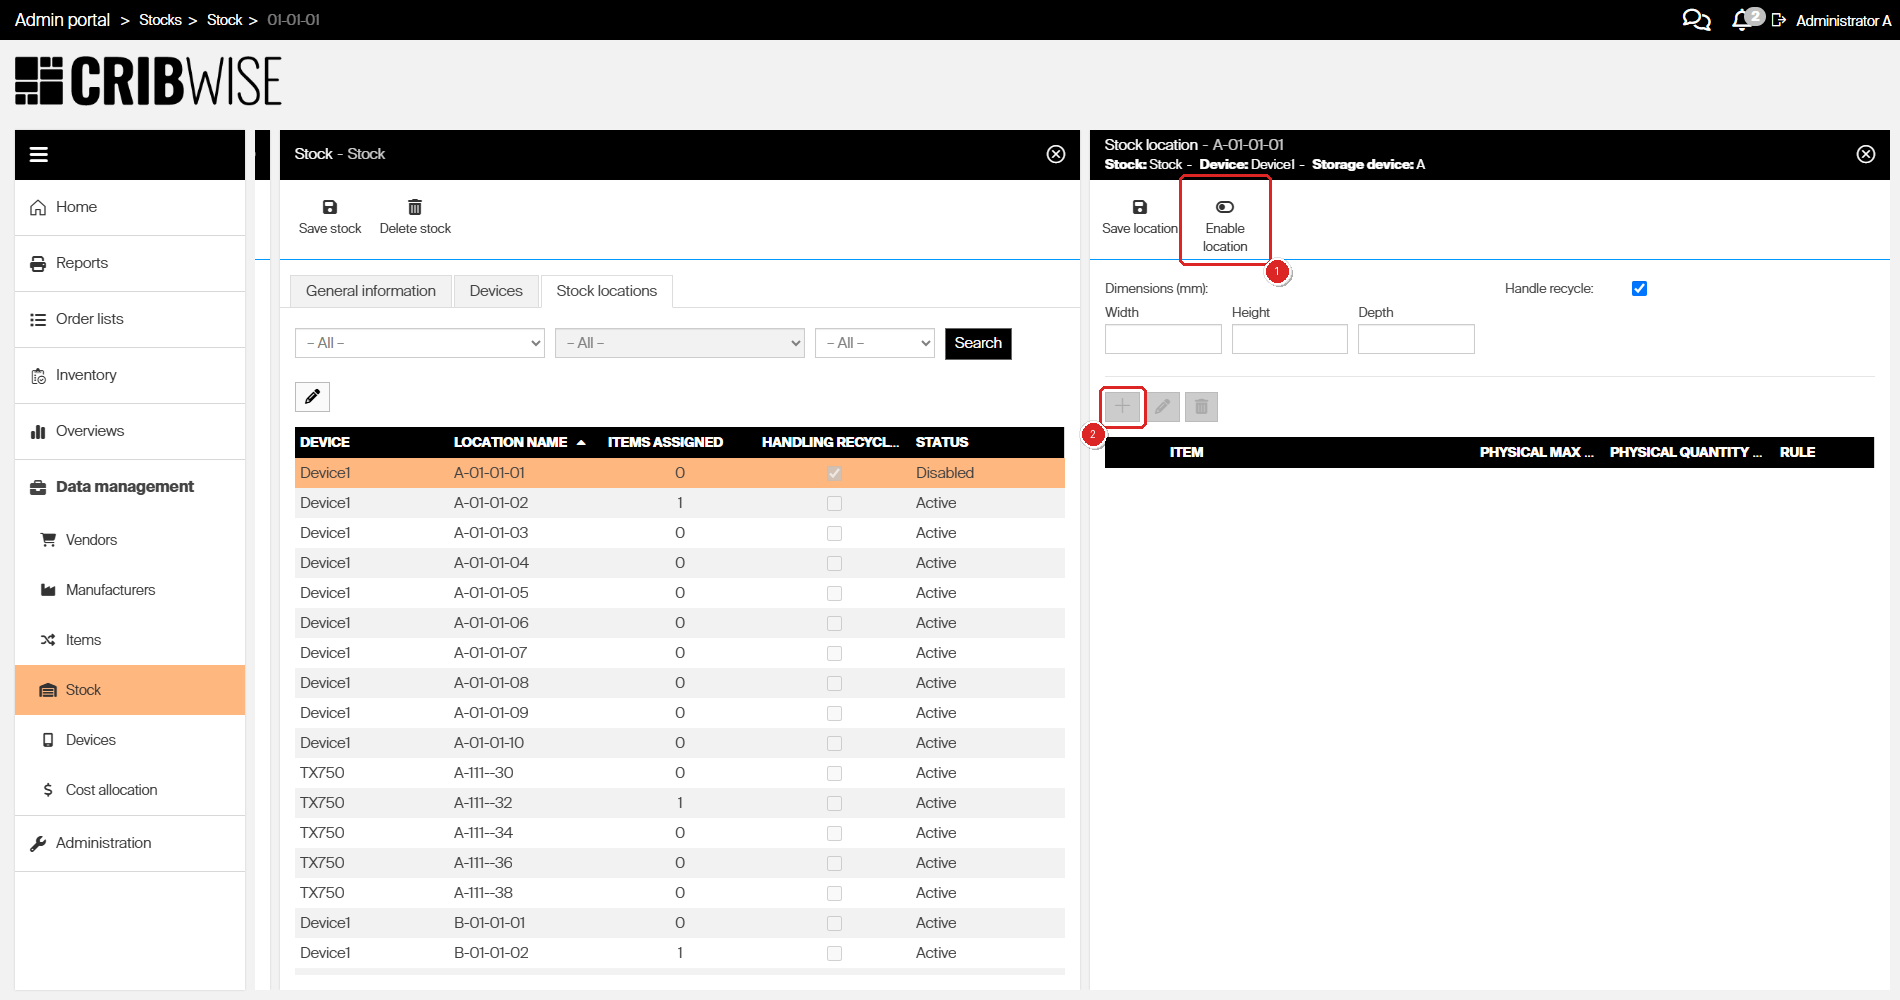Open second greyed - All - filter dropdown
Image resolution: width=1900 pixels, height=1000 pixels.
click(x=680, y=343)
